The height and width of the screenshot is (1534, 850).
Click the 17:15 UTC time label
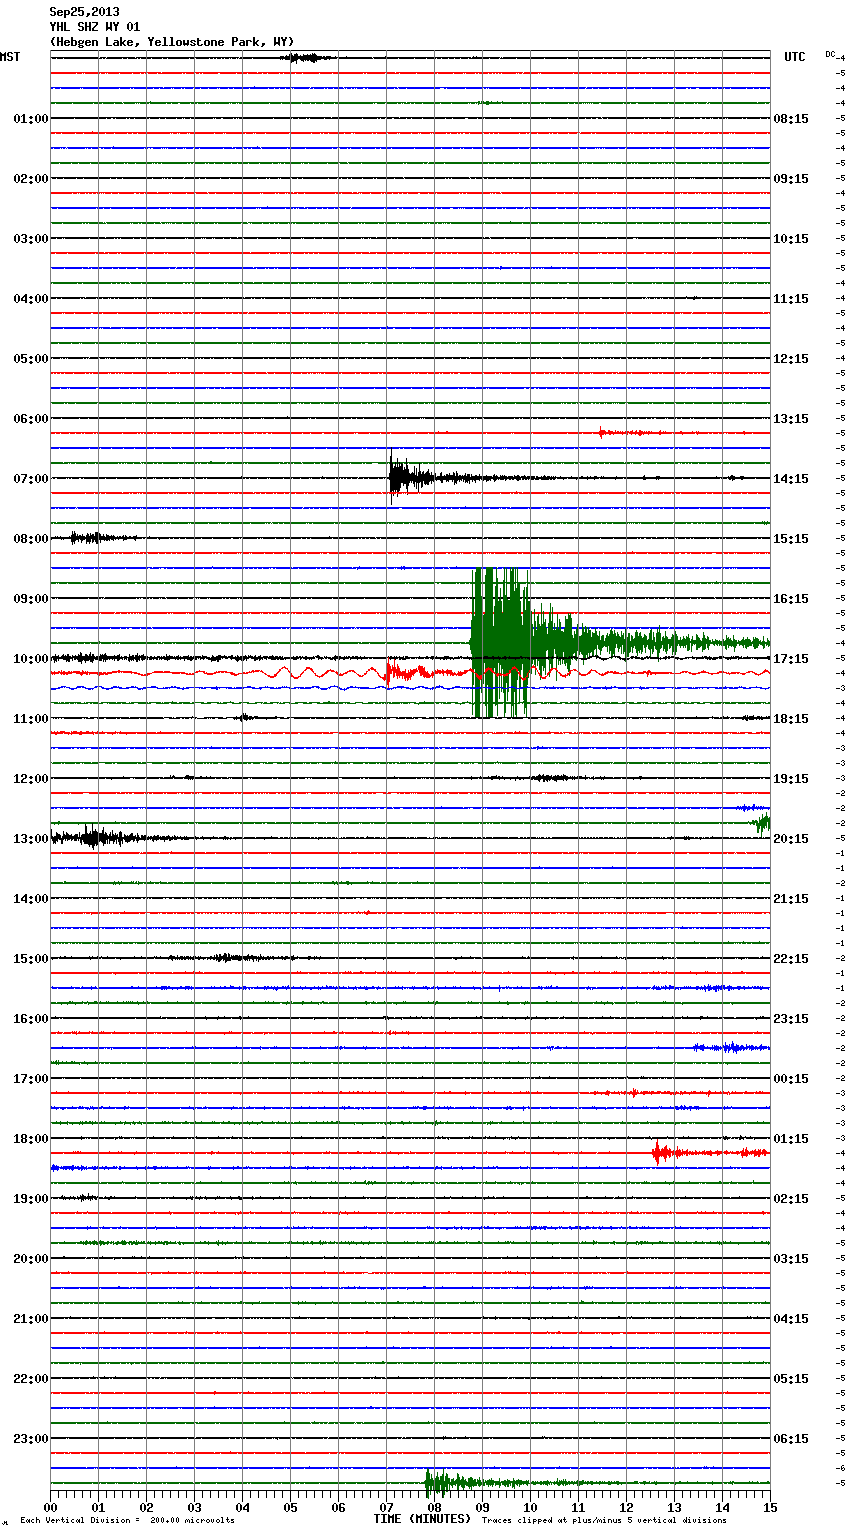(x=791, y=659)
